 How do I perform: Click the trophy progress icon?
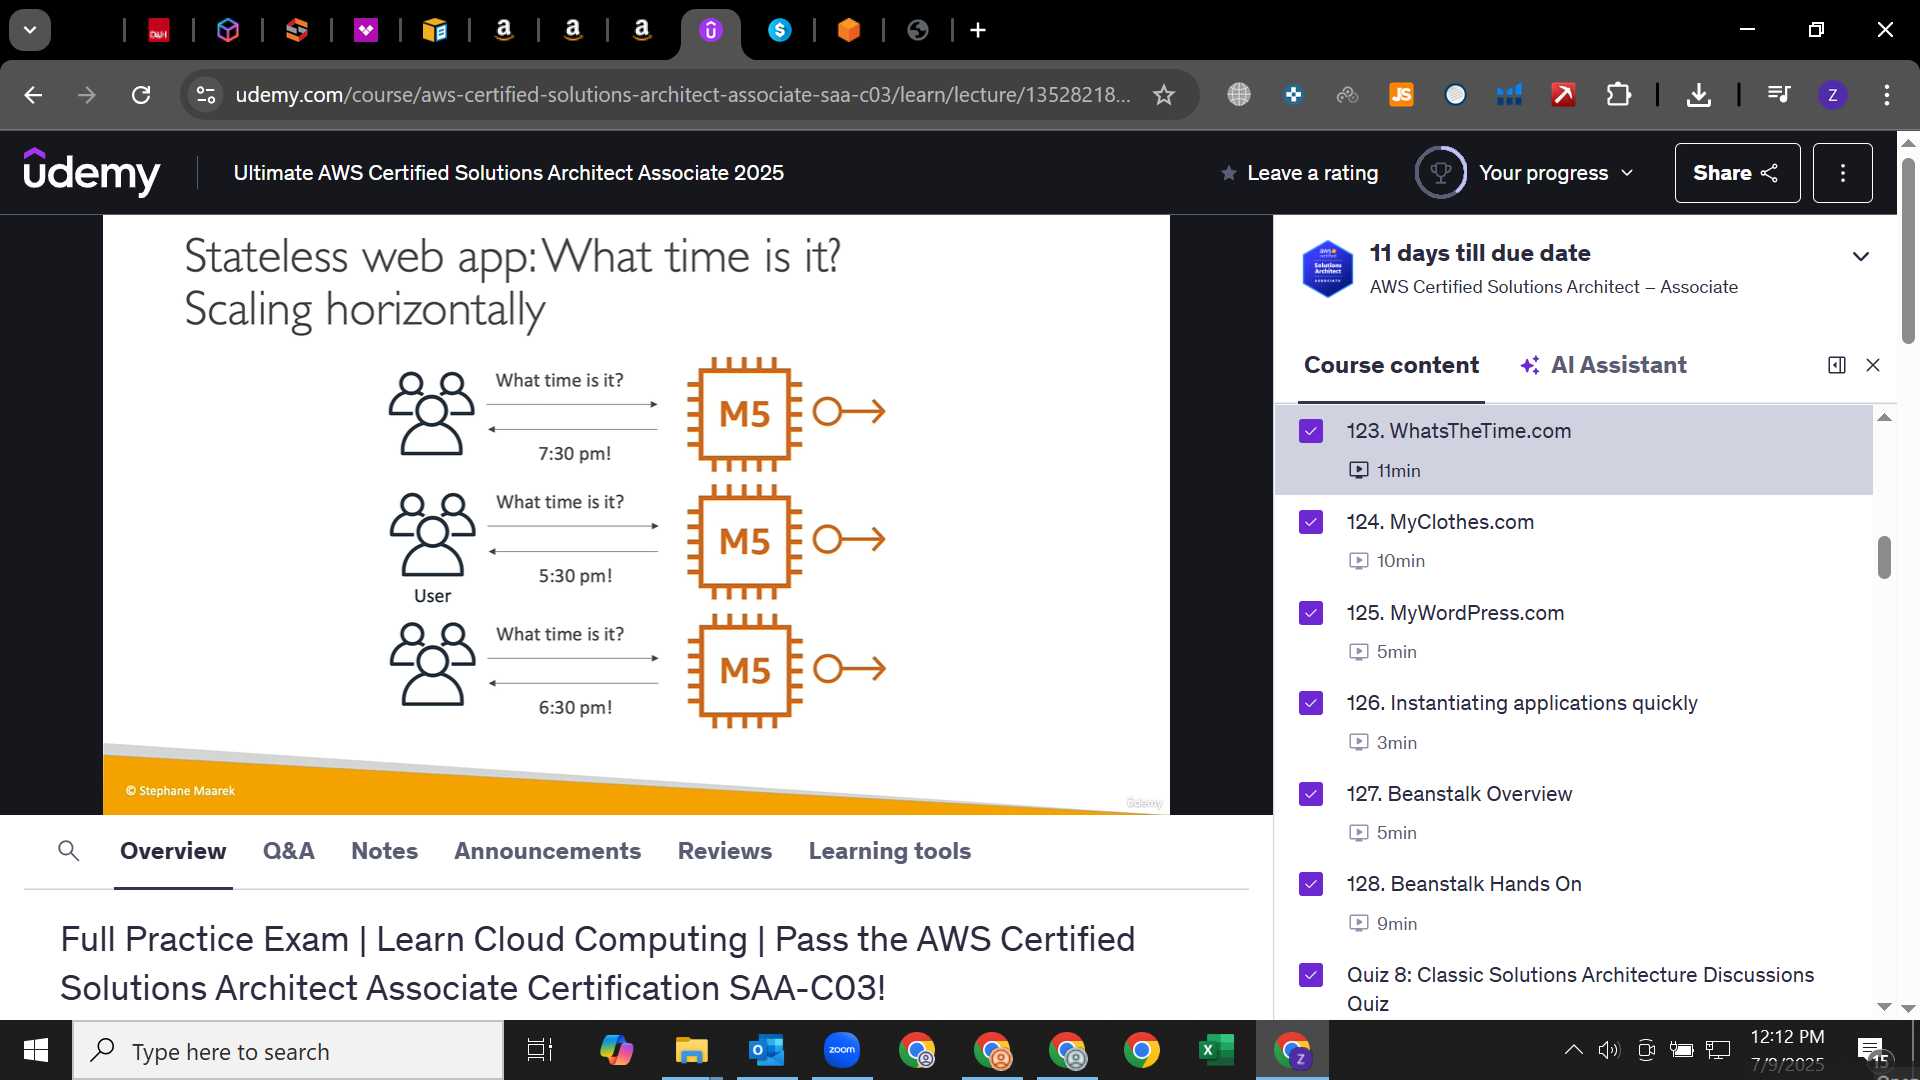pyautogui.click(x=1441, y=173)
